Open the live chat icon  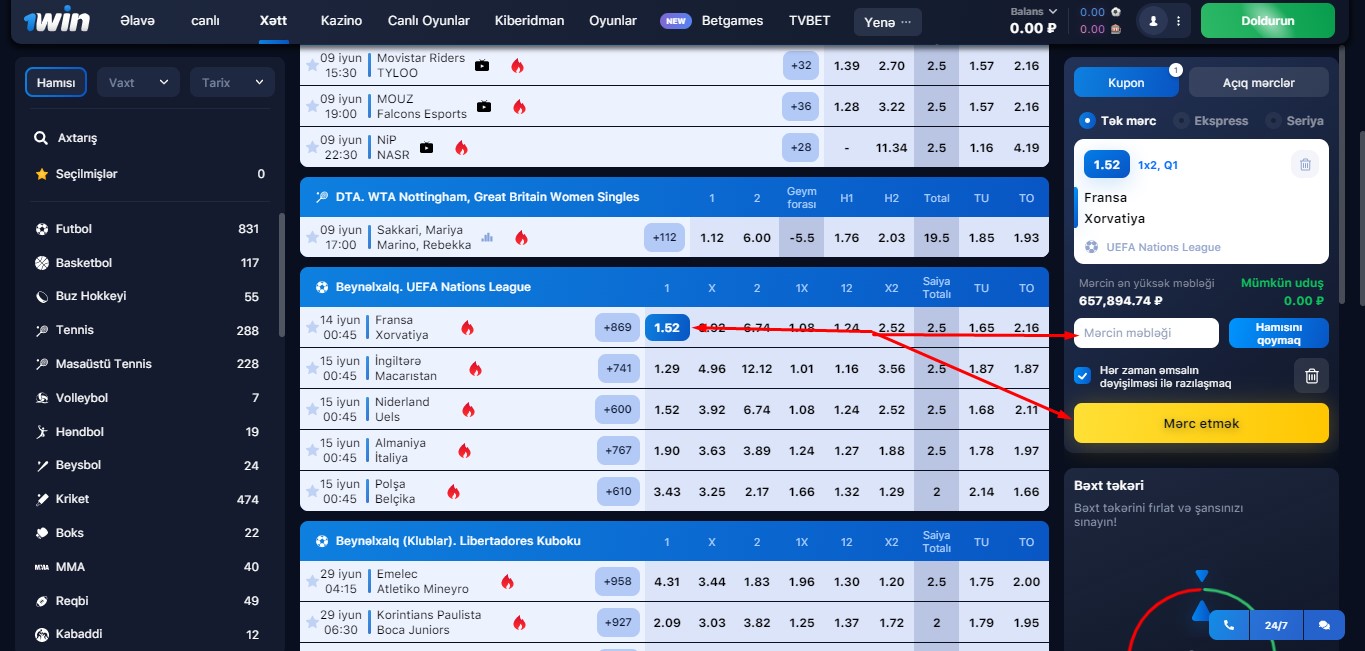(x=1324, y=625)
